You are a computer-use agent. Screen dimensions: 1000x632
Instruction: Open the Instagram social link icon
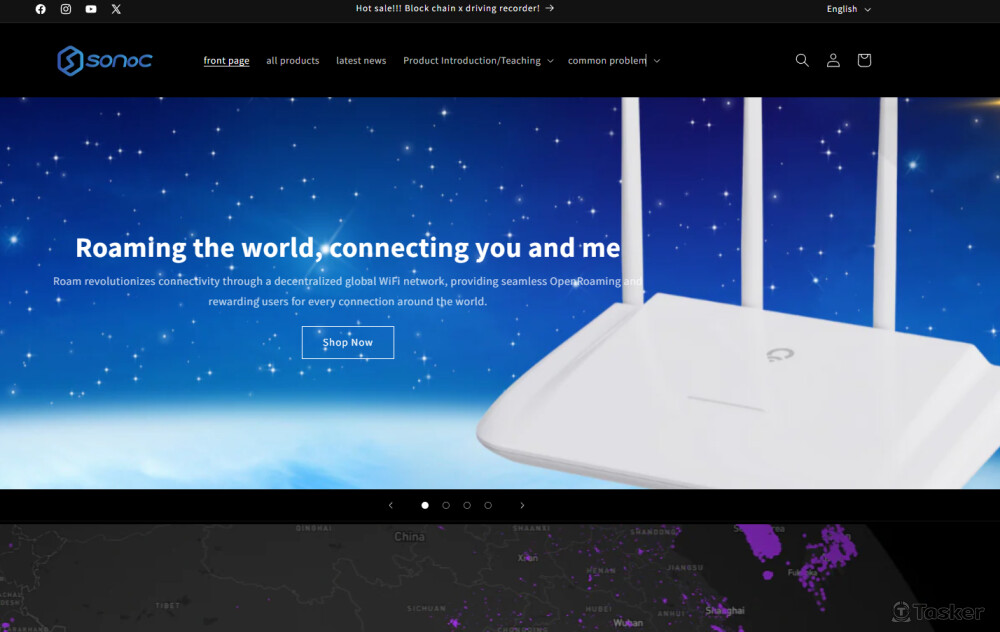(x=66, y=9)
